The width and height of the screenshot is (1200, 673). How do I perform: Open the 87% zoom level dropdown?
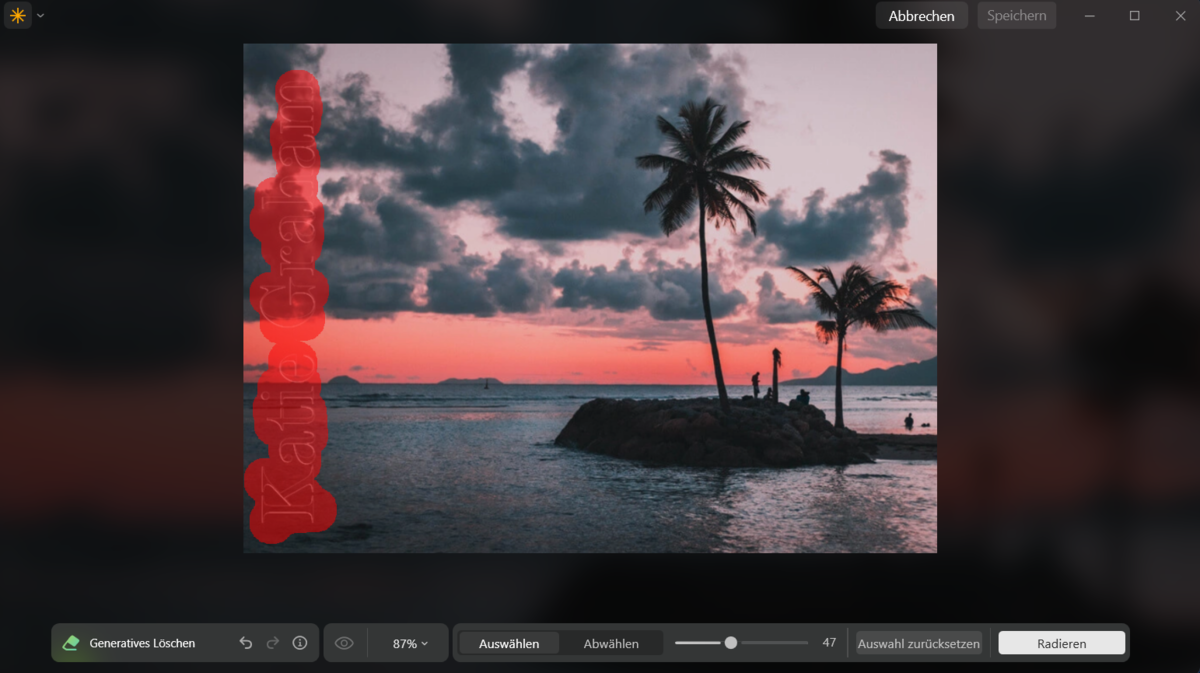(409, 643)
